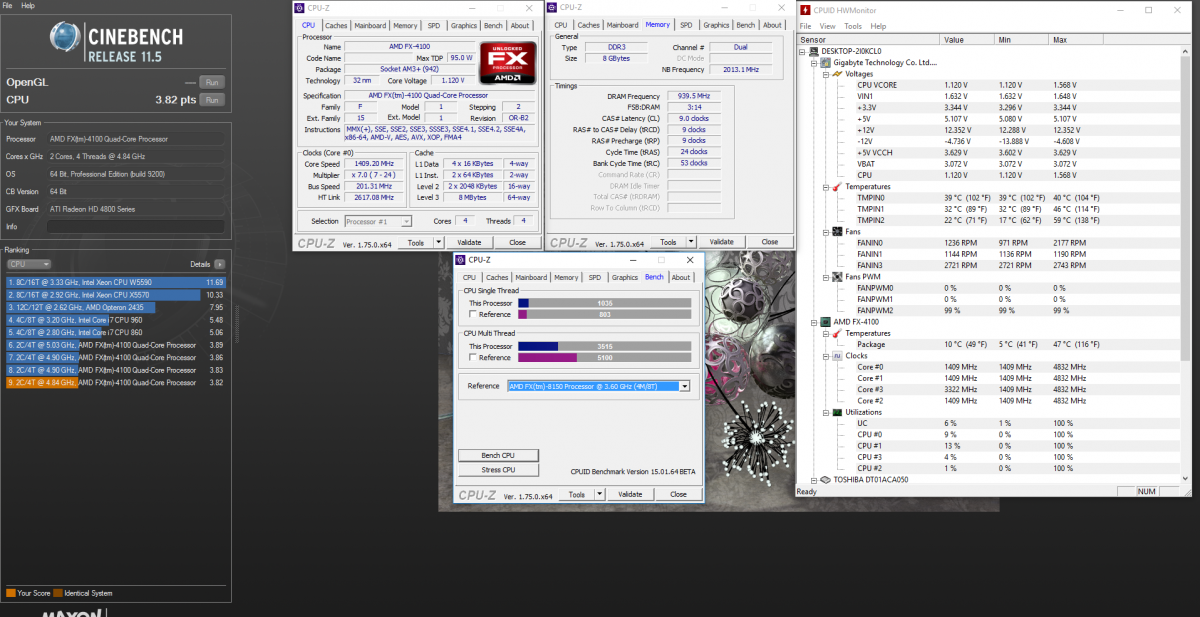Click the orange Your Score legend swatch
The width and height of the screenshot is (1200, 617).
point(10,593)
